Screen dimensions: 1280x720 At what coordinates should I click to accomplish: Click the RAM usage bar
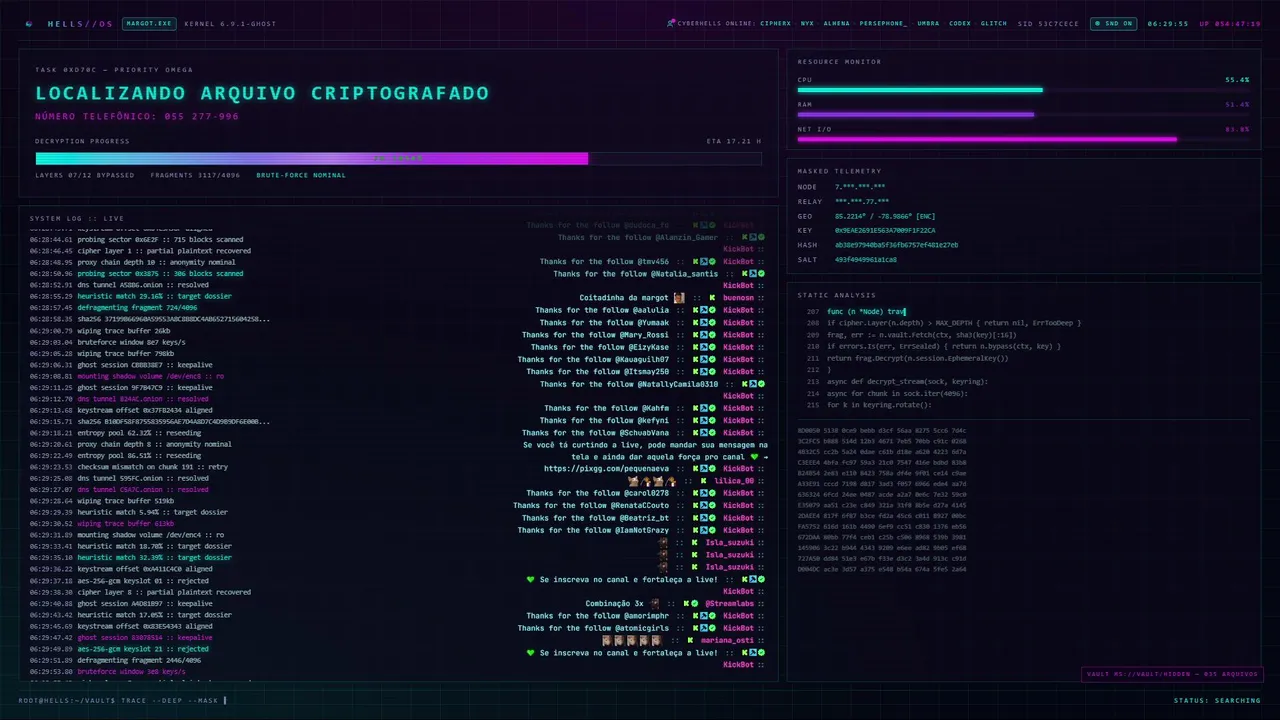coord(1023,115)
